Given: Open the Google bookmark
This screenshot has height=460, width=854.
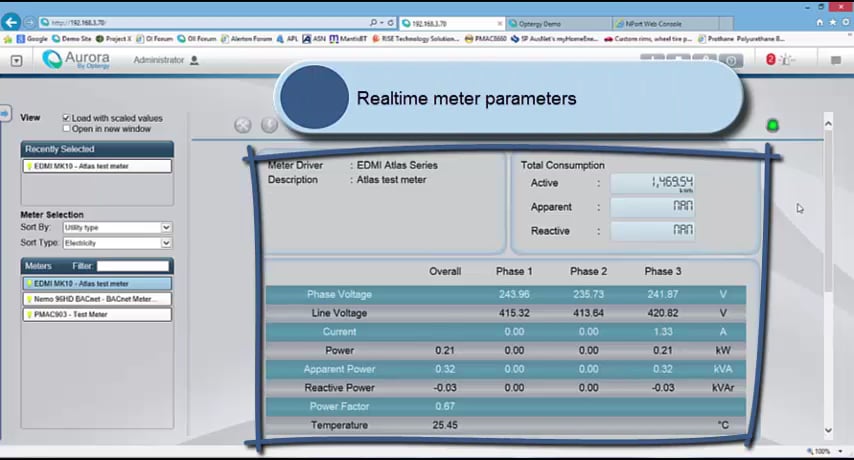Looking at the screenshot, I should 32,39.
